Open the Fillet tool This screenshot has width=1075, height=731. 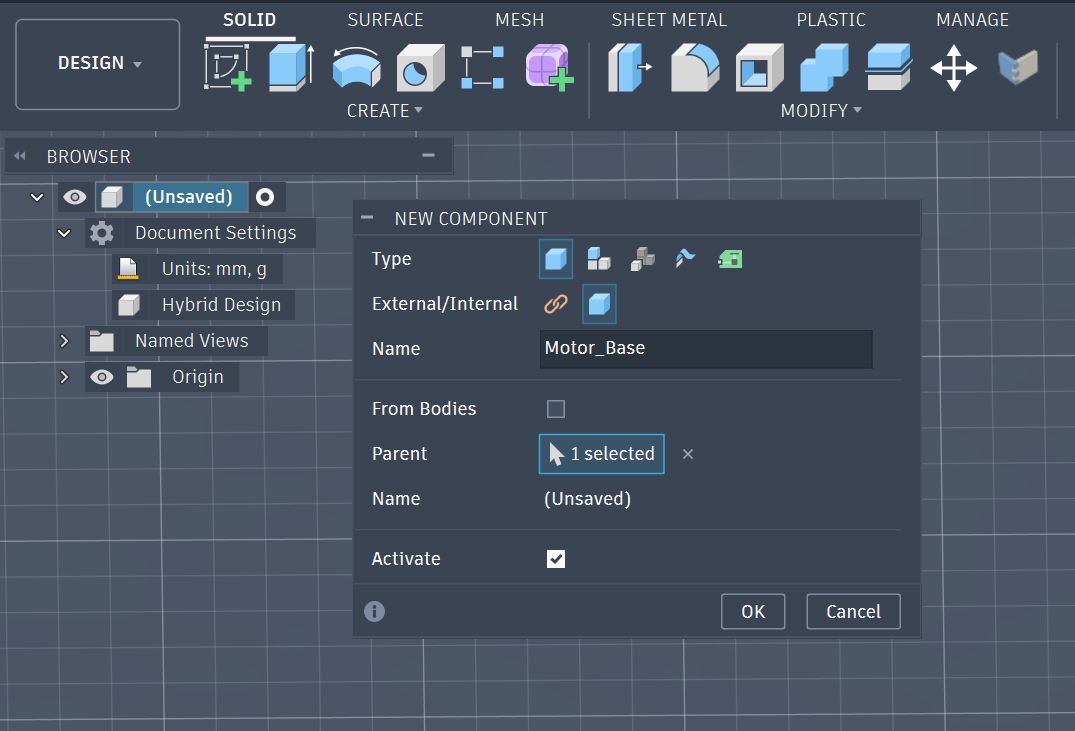[x=694, y=67]
